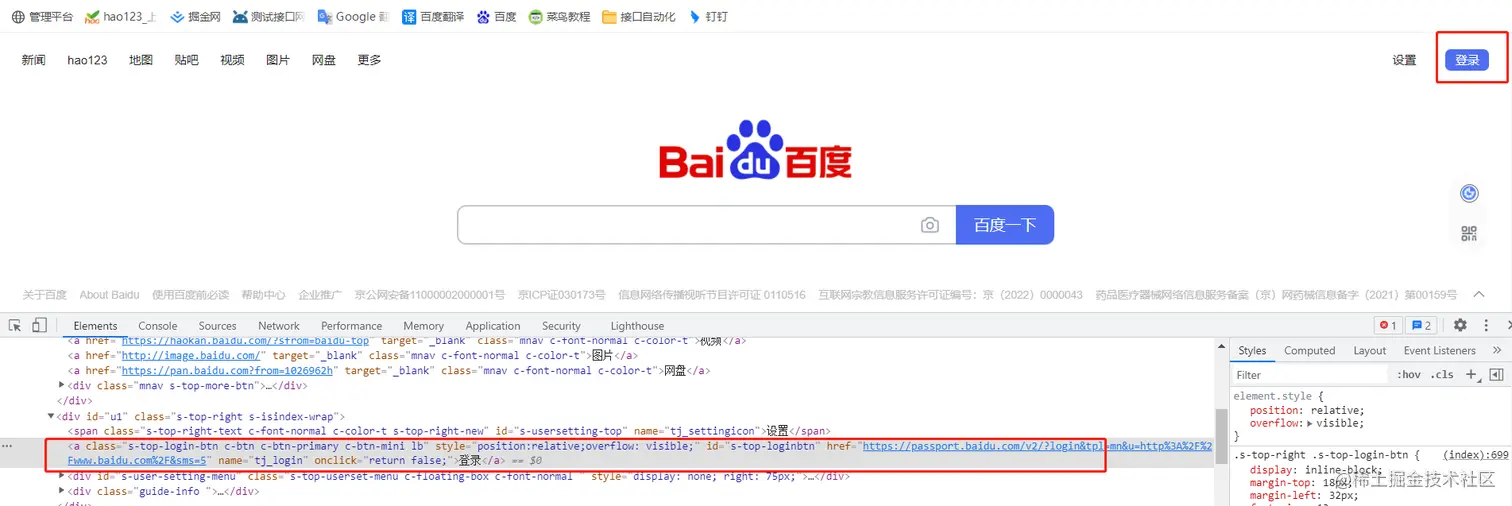The width and height of the screenshot is (1512, 506).
Task: Click the three-dots actions beside selected DOM node
Action: pos(8,446)
